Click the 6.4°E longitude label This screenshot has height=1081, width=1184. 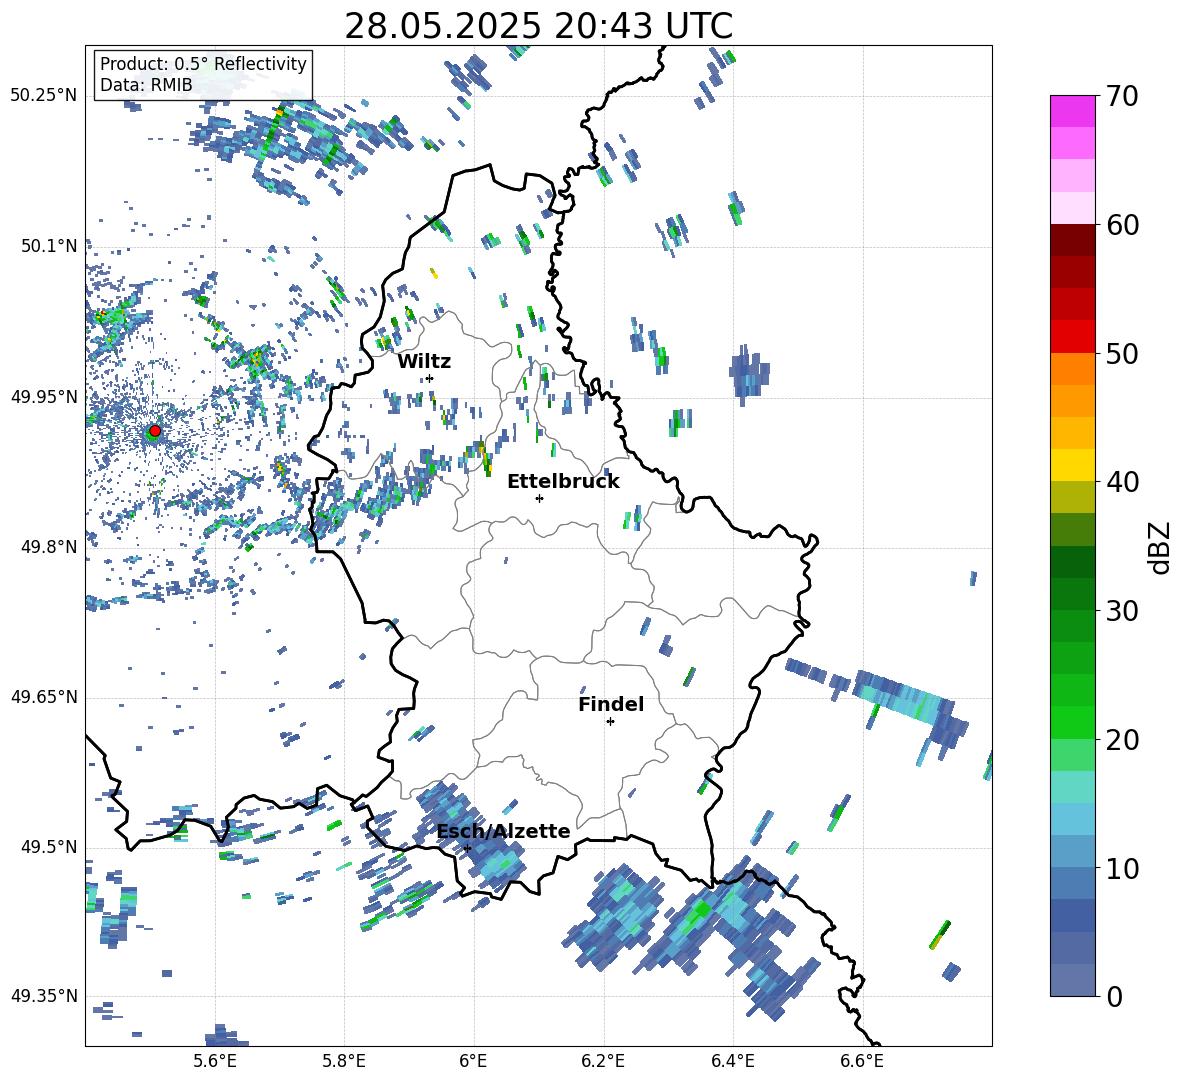click(x=732, y=1061)
